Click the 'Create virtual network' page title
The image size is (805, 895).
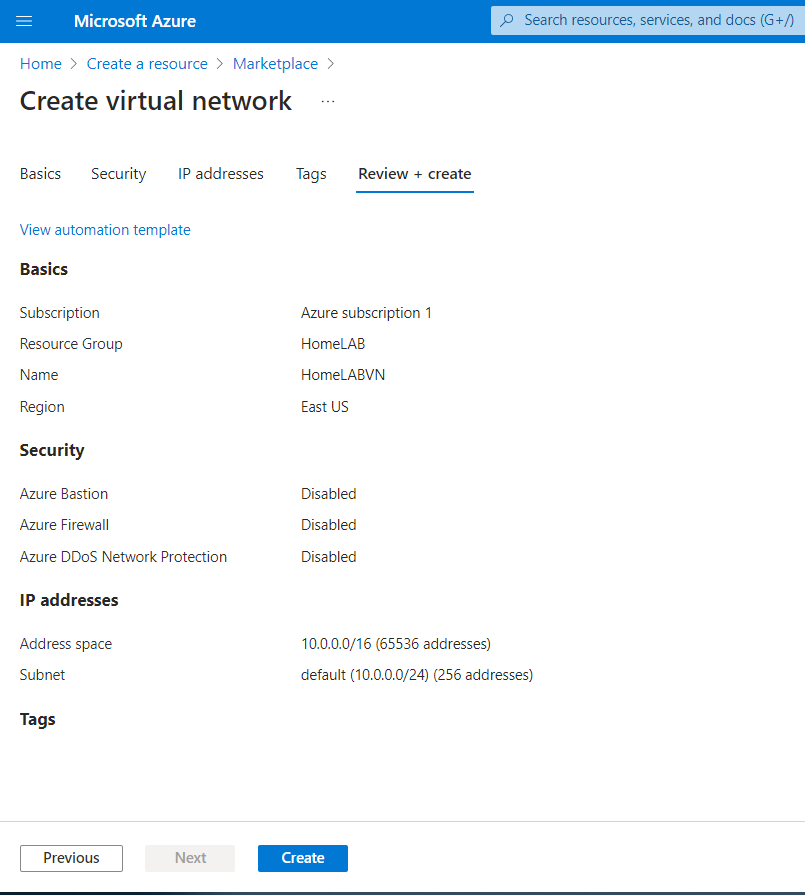point(155,101)
